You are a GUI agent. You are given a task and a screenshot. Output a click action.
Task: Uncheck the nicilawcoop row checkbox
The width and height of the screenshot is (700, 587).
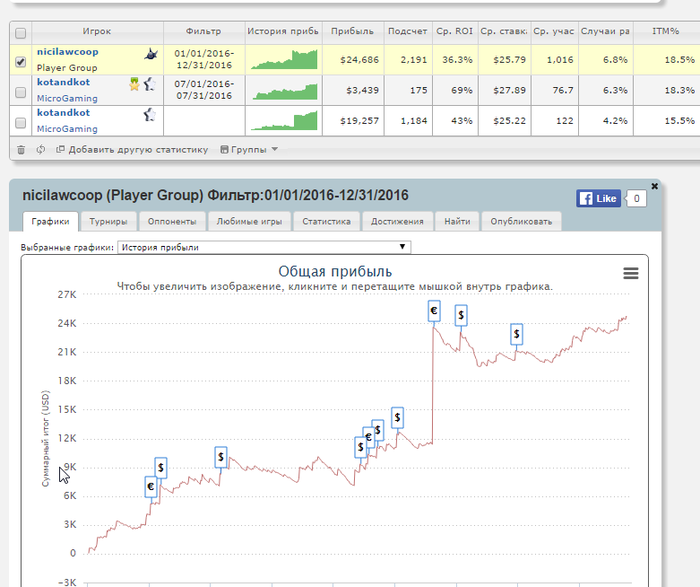21,62
